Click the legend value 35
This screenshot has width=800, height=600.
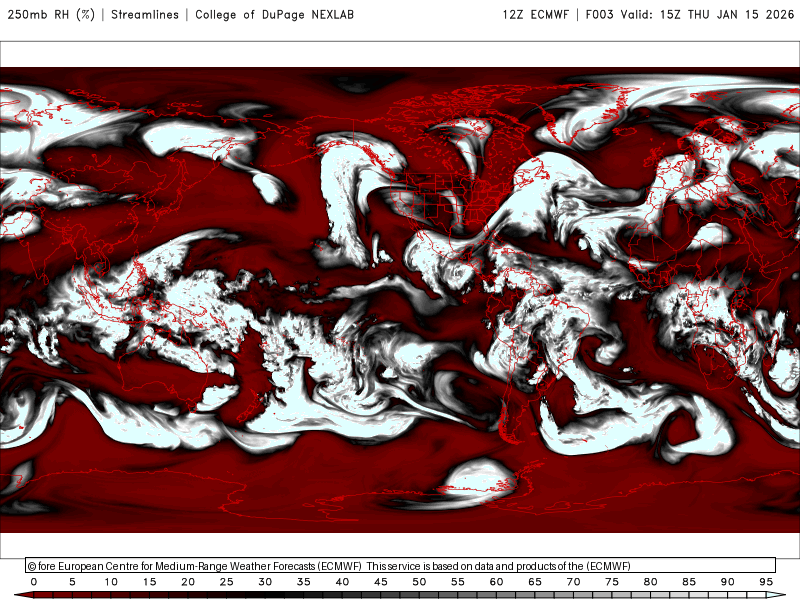click(304, 582)
